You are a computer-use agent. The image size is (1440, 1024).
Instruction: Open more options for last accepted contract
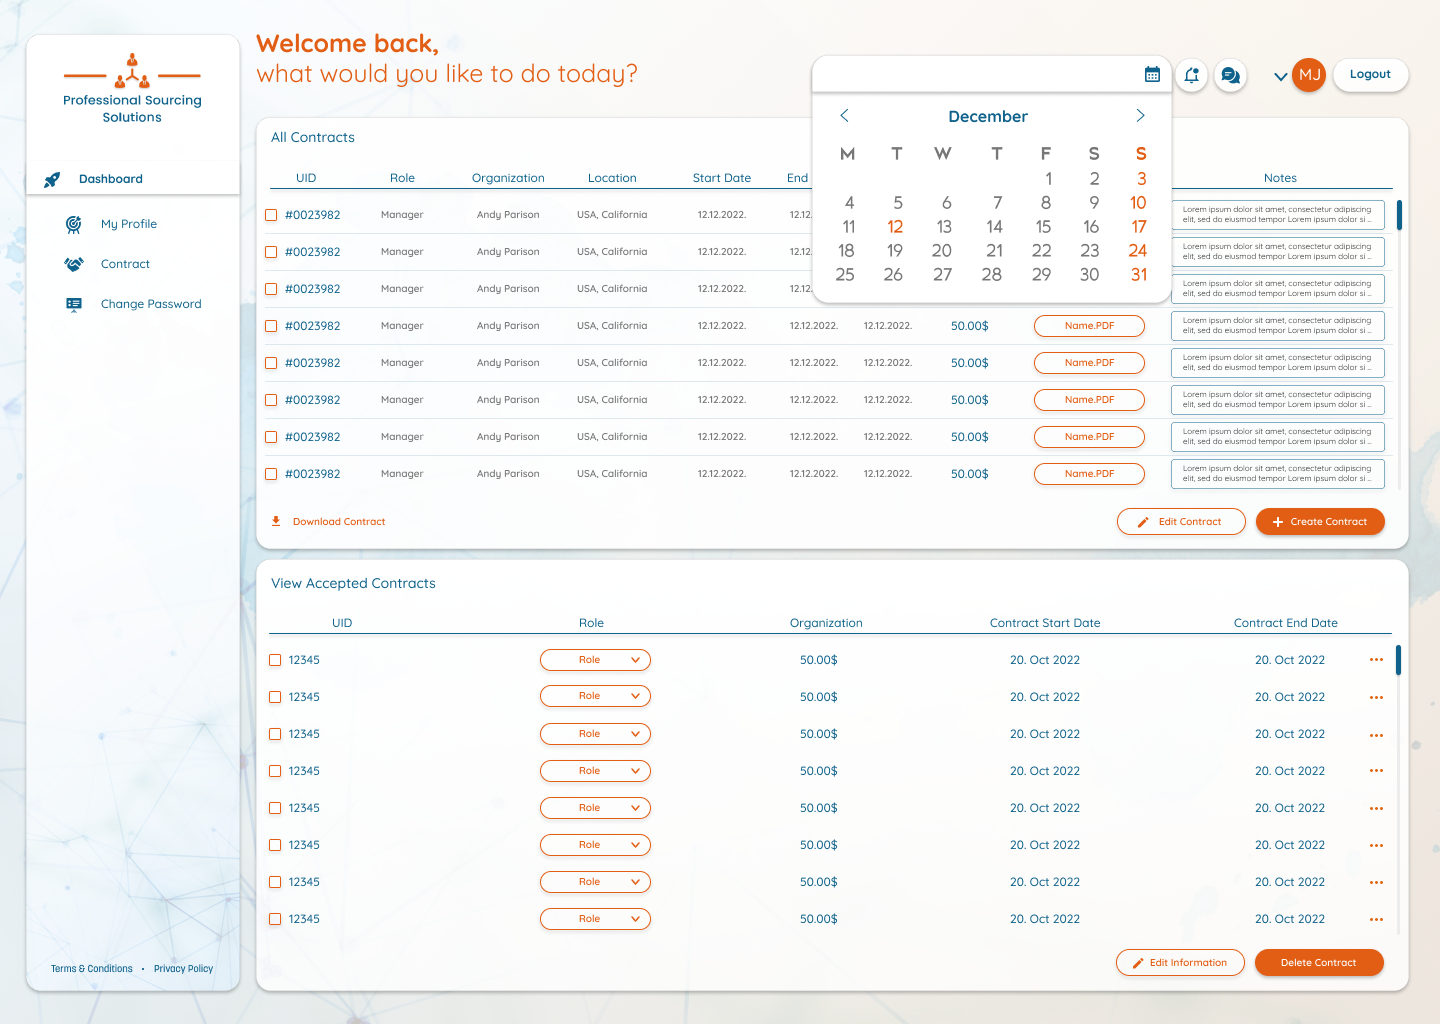click(x=1376, y=919)
